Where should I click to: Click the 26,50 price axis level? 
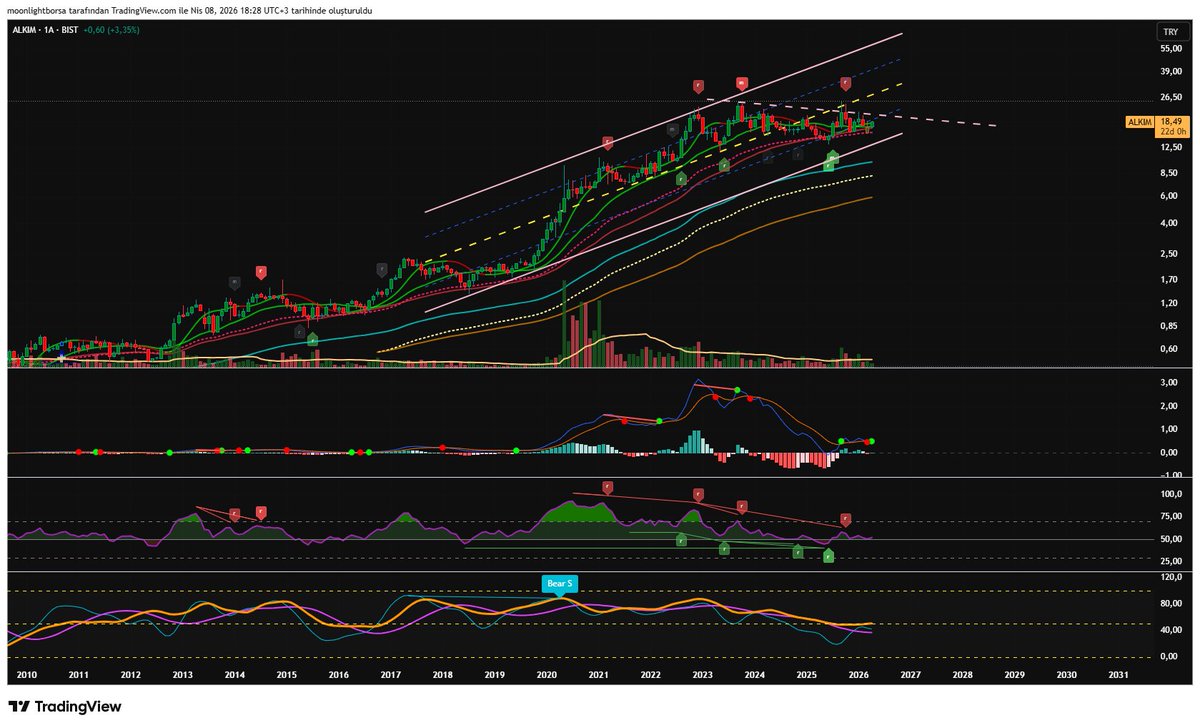pyautogui.click(x=1171, y=97)
